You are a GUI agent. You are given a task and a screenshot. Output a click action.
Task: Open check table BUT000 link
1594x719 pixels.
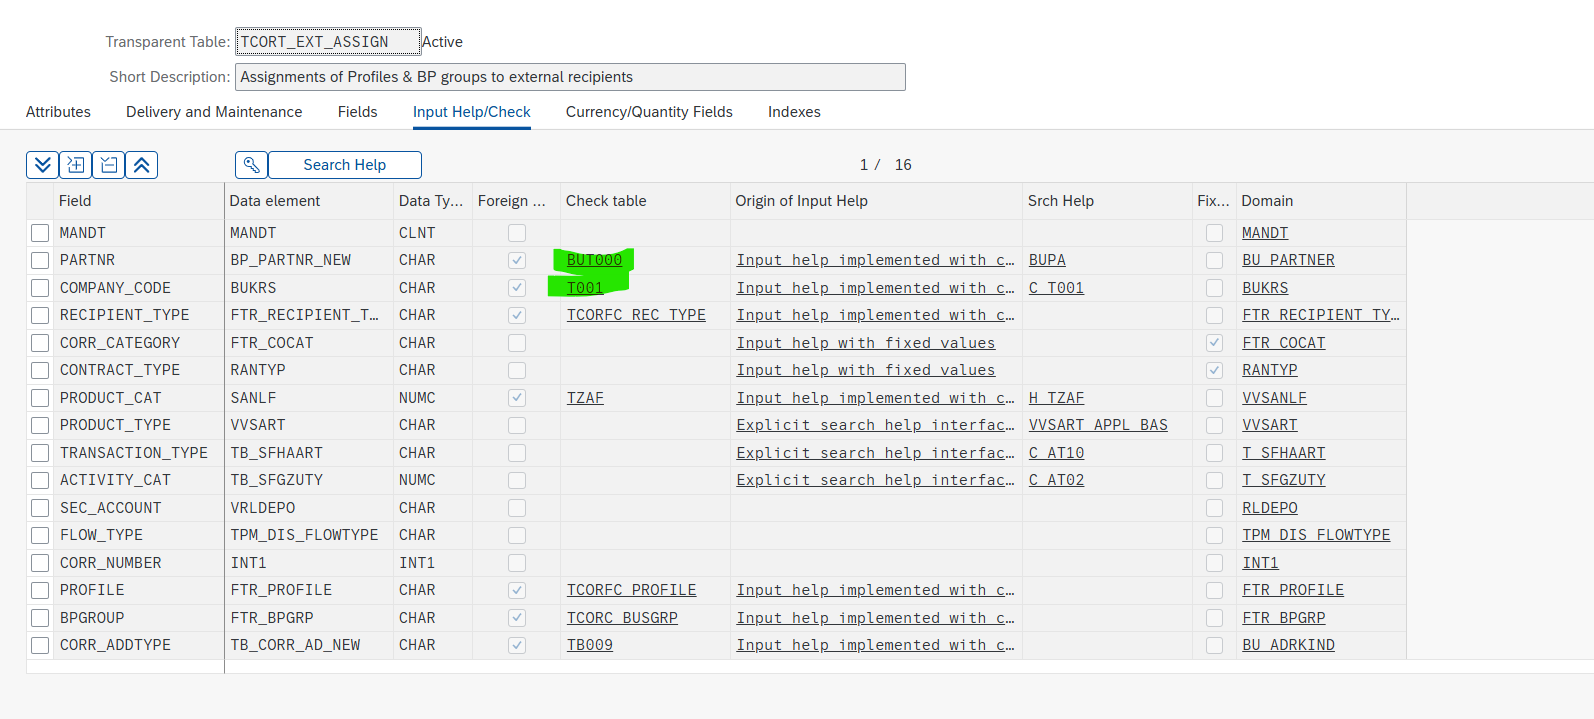594,260
